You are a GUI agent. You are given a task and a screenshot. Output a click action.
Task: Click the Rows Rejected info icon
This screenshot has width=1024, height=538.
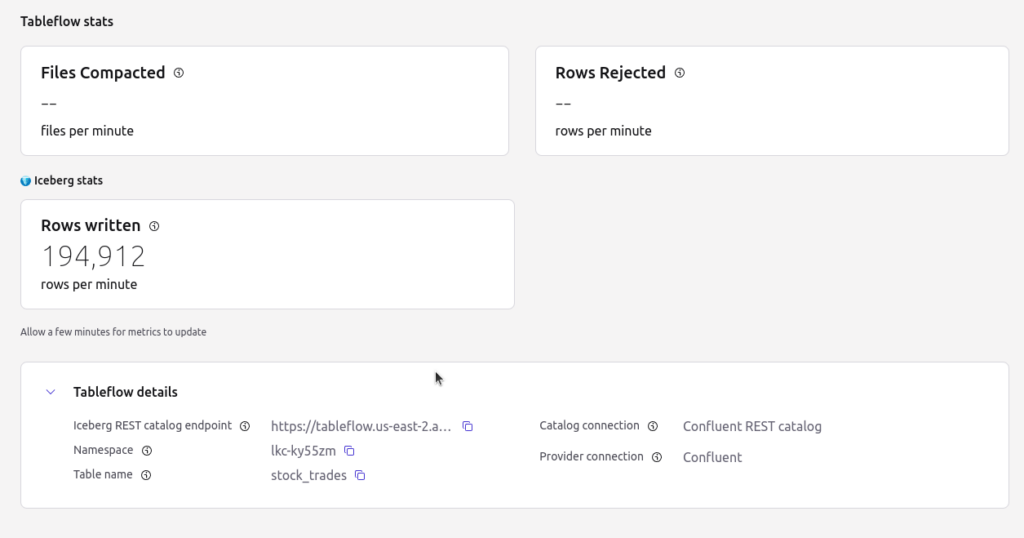click(x=679, y=73)
